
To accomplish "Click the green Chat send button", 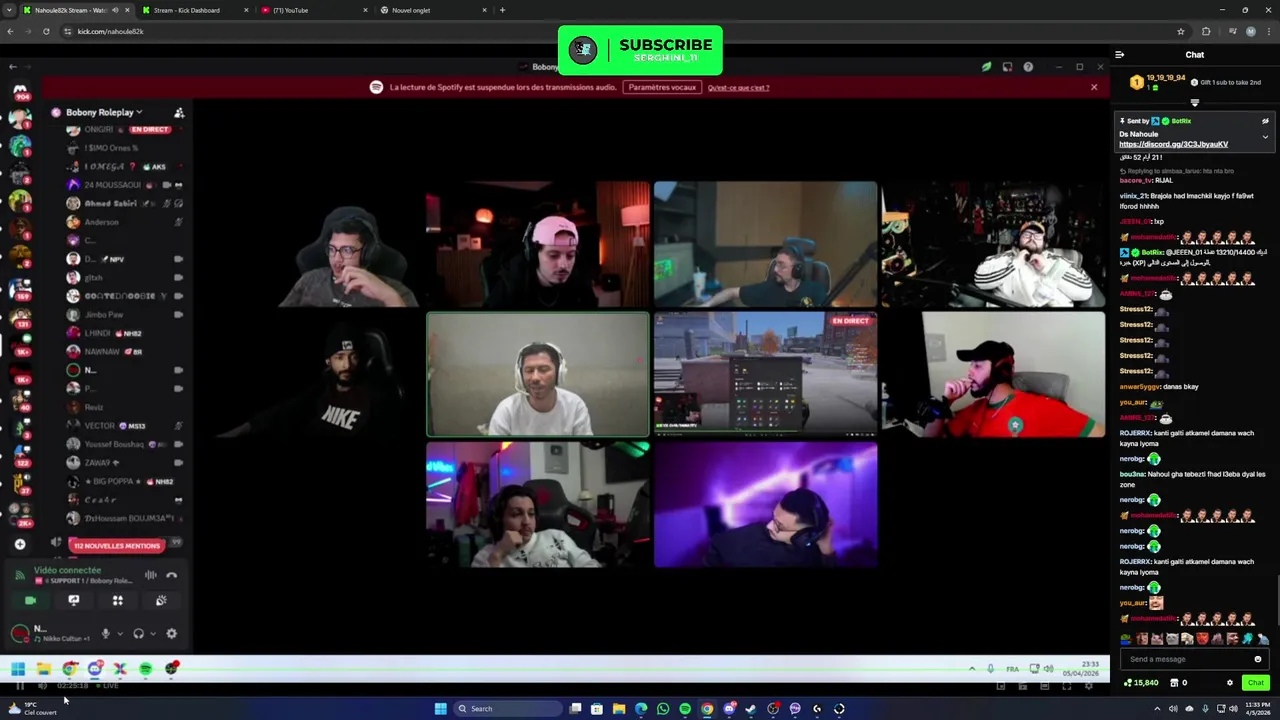I will (1255, 683).
